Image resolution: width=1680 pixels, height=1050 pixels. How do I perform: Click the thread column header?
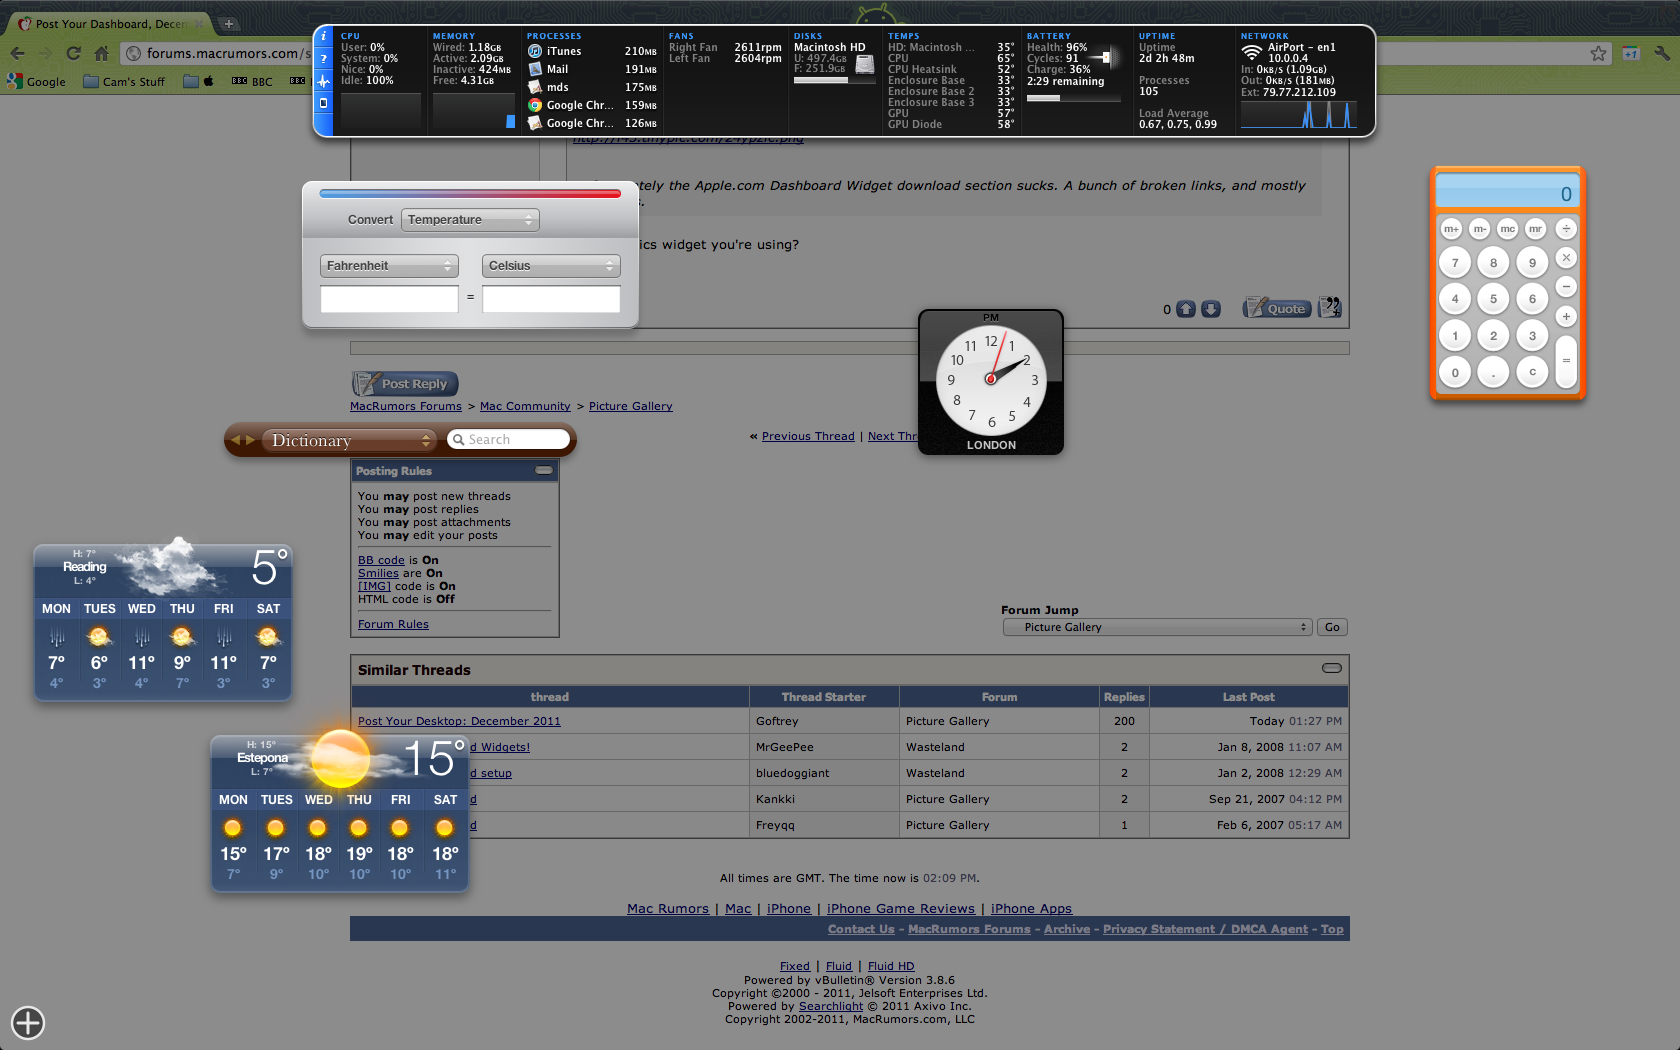point(550,697)
